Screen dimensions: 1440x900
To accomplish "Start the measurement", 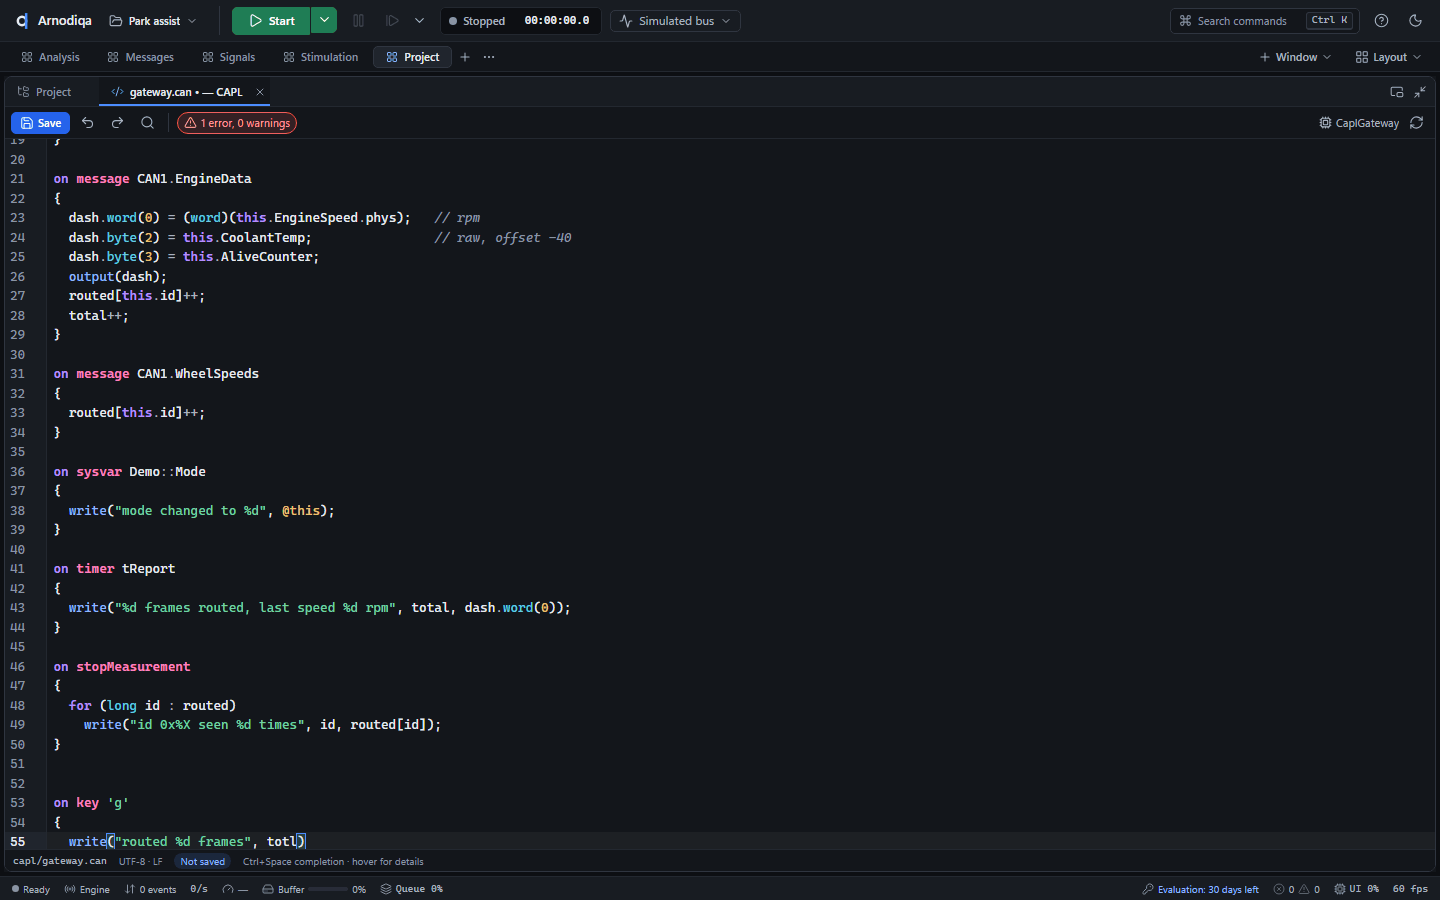I will tap(271, 21).
